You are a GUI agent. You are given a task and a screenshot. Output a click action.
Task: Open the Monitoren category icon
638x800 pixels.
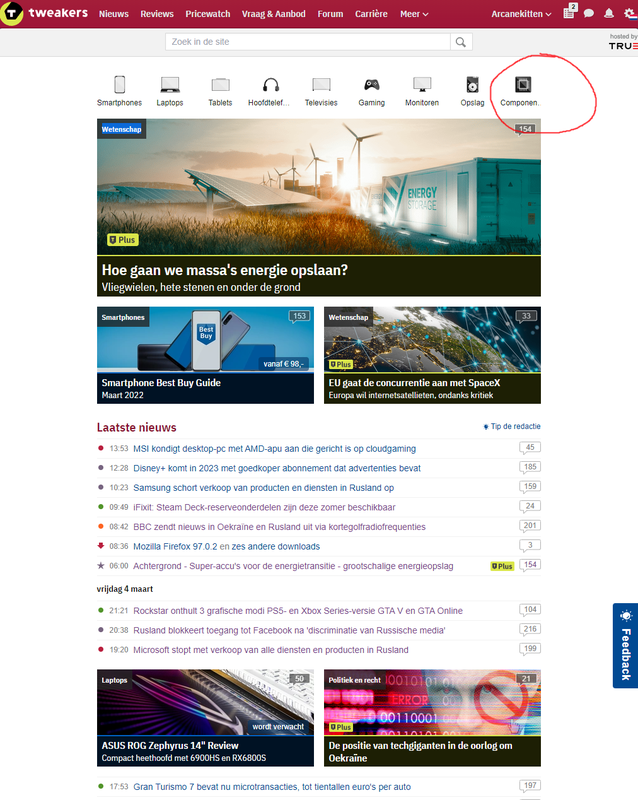click(x=422, y=85)
